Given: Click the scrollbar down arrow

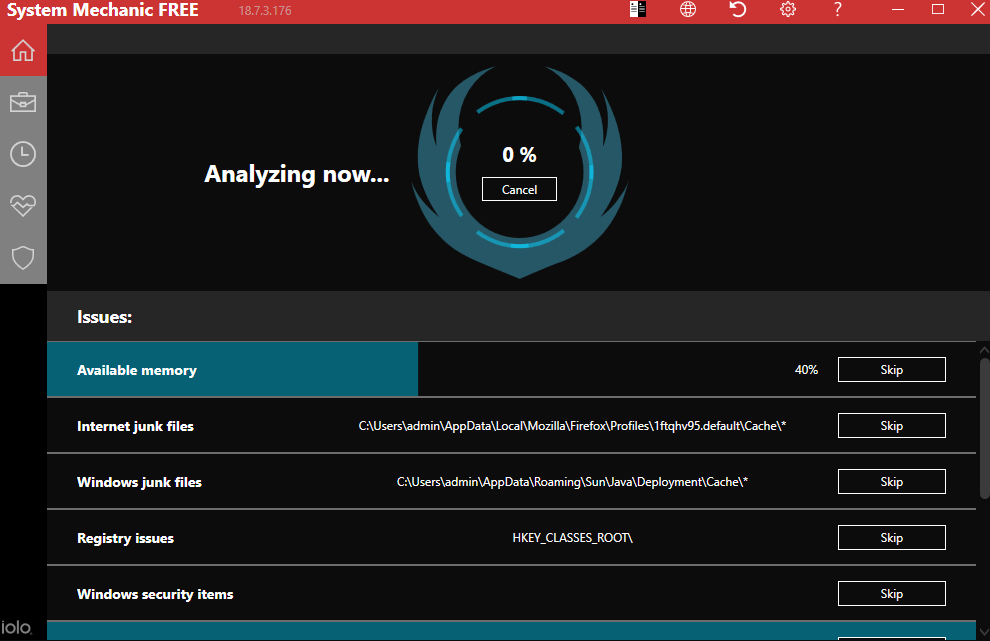Looking at the screenshot, I should pos(984,632).
